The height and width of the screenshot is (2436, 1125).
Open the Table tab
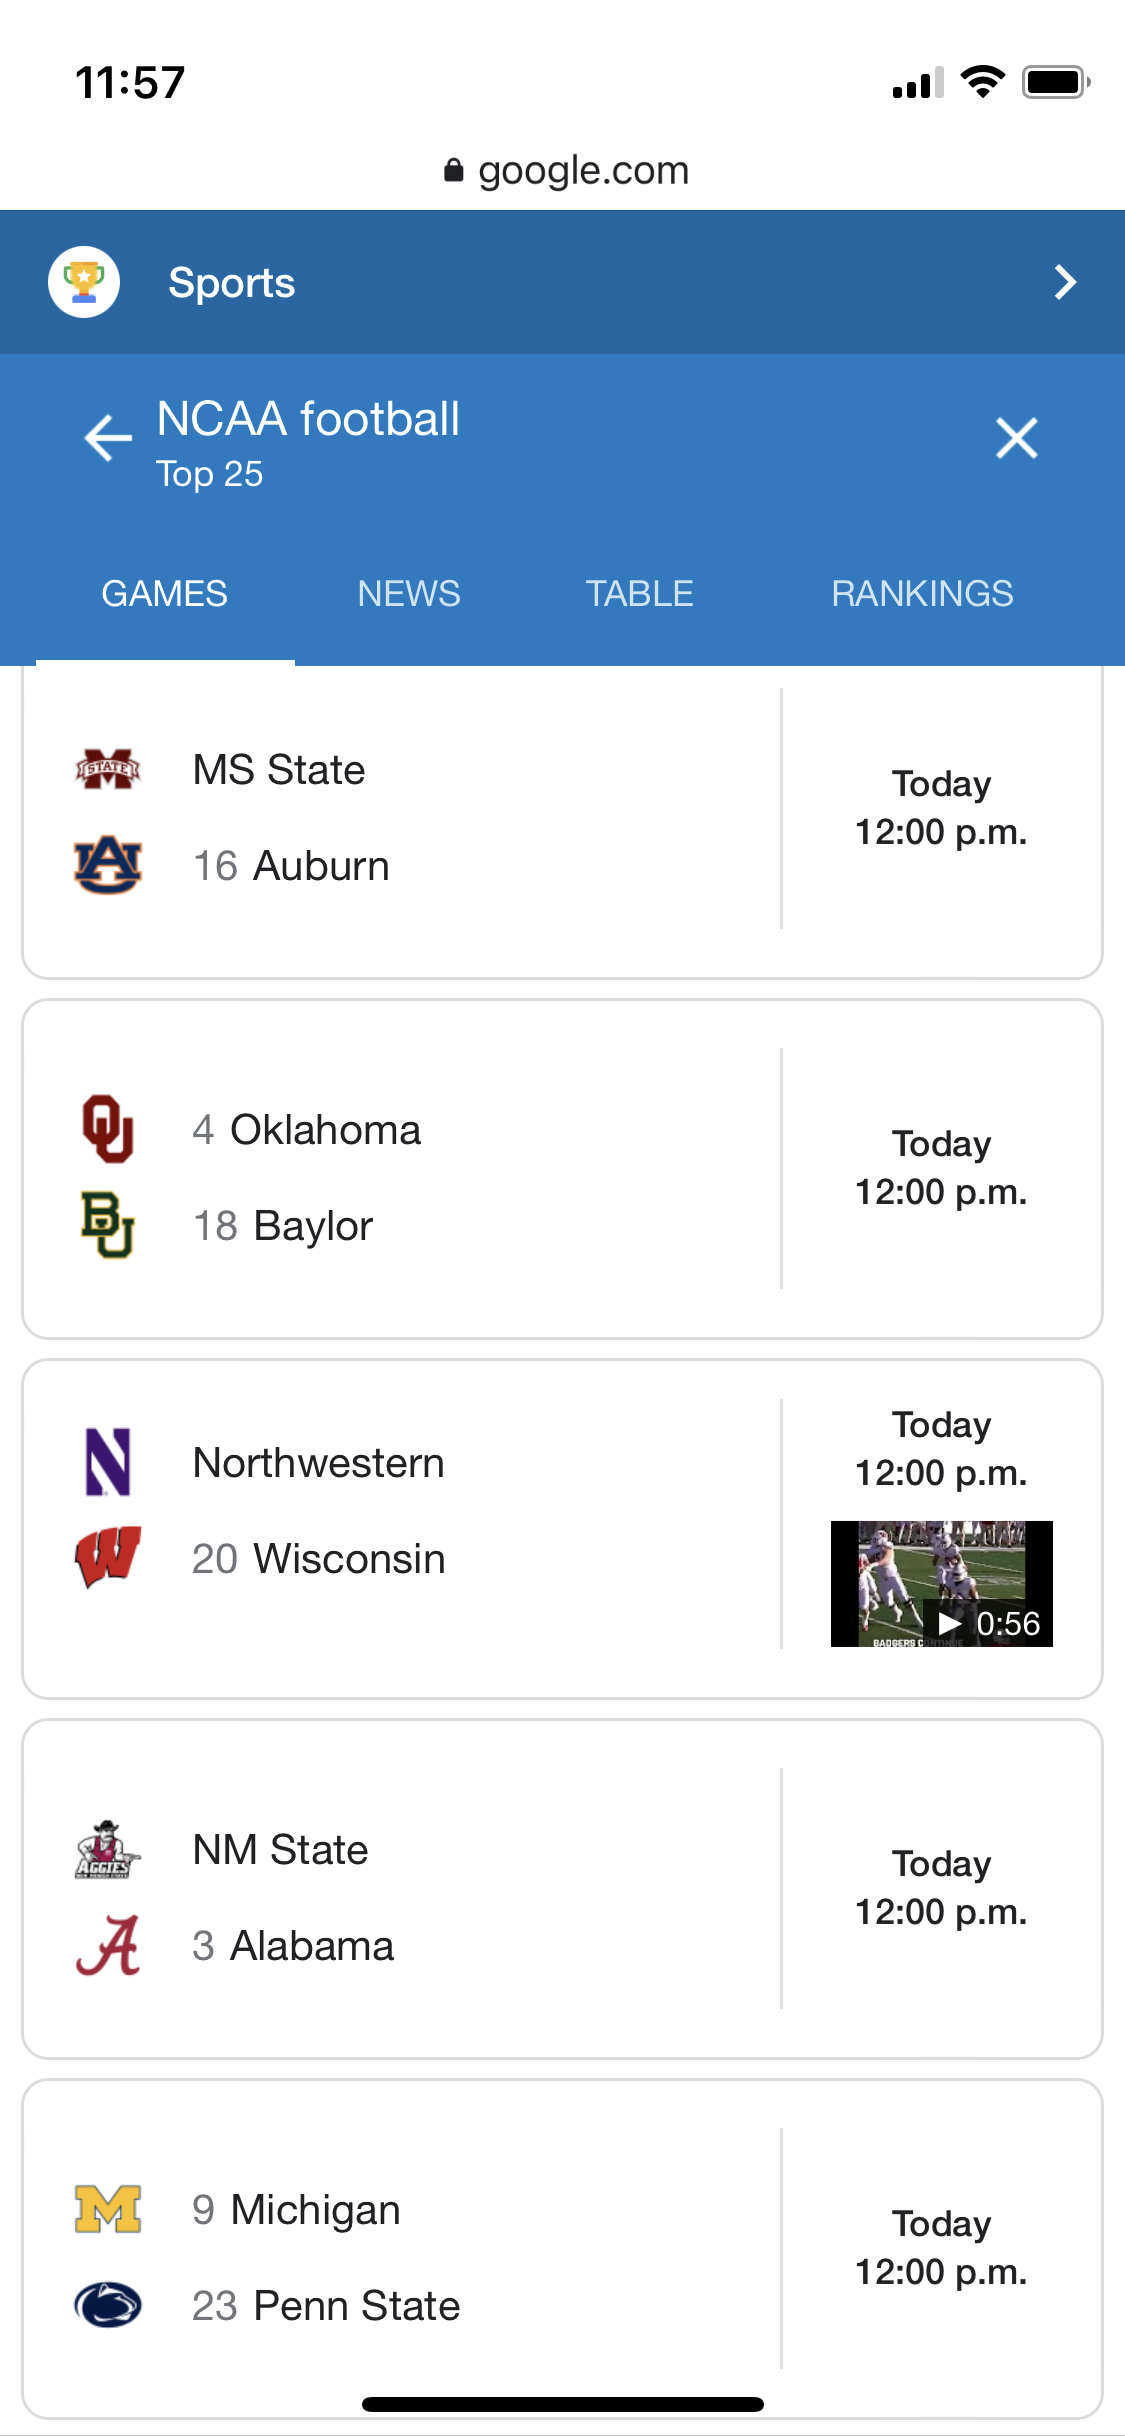click(x=639, y=594)
